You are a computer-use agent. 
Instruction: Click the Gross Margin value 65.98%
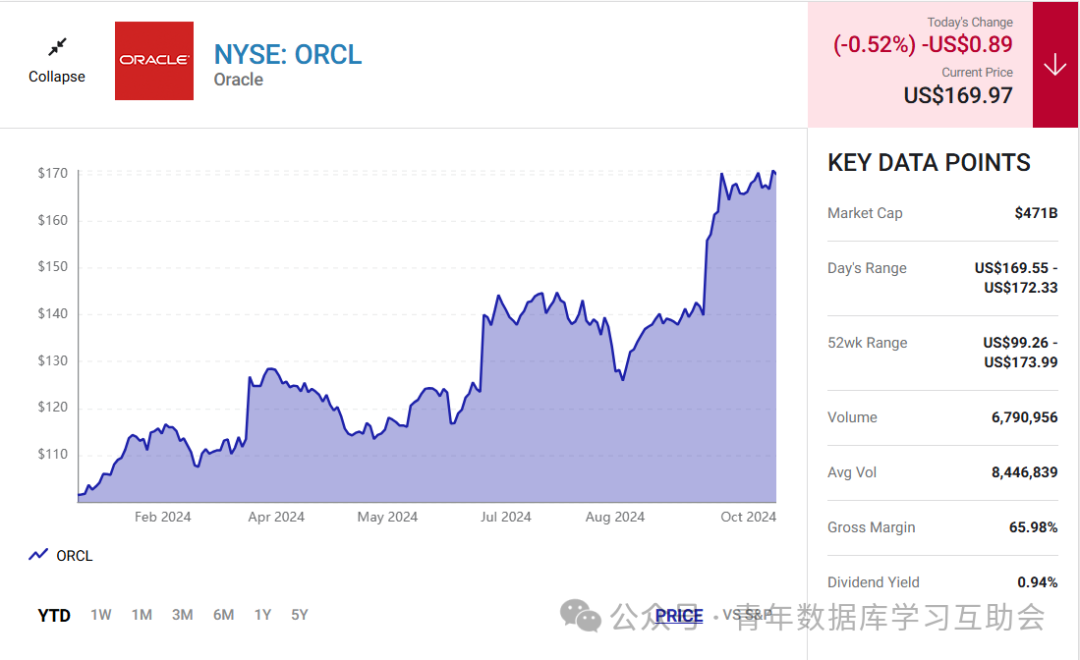tap(1033, 528)
